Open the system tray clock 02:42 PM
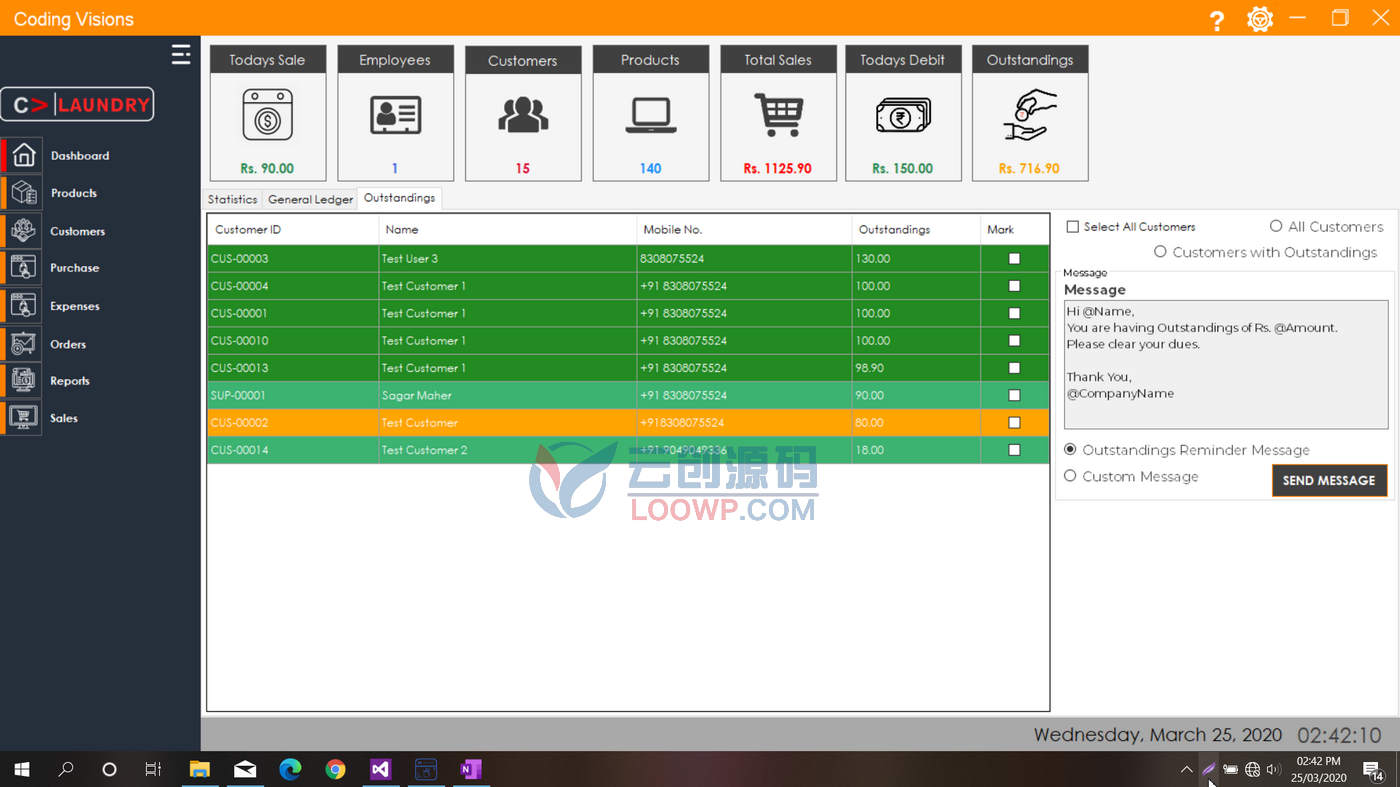The image size is (1400, 787). [x=1318, y=769]
